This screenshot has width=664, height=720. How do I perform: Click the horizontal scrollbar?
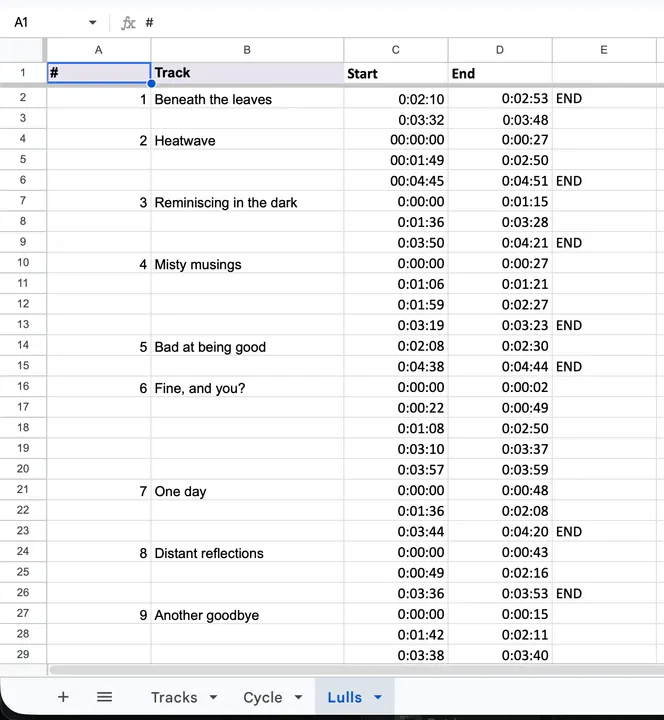tap(356, 670)
